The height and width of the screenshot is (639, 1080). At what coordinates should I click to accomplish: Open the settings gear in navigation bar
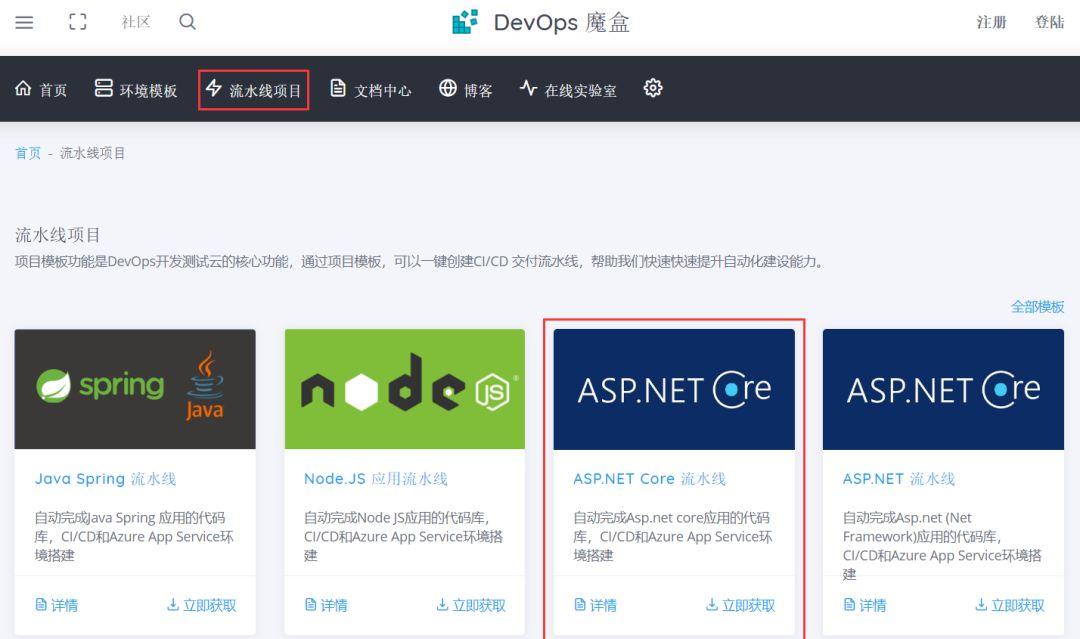pyautogui.click(x=653, y=88)
